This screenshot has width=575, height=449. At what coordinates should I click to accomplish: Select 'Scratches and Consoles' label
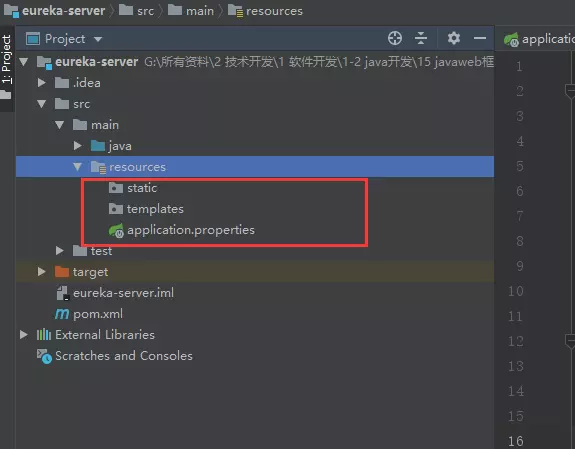coord(124,356)
